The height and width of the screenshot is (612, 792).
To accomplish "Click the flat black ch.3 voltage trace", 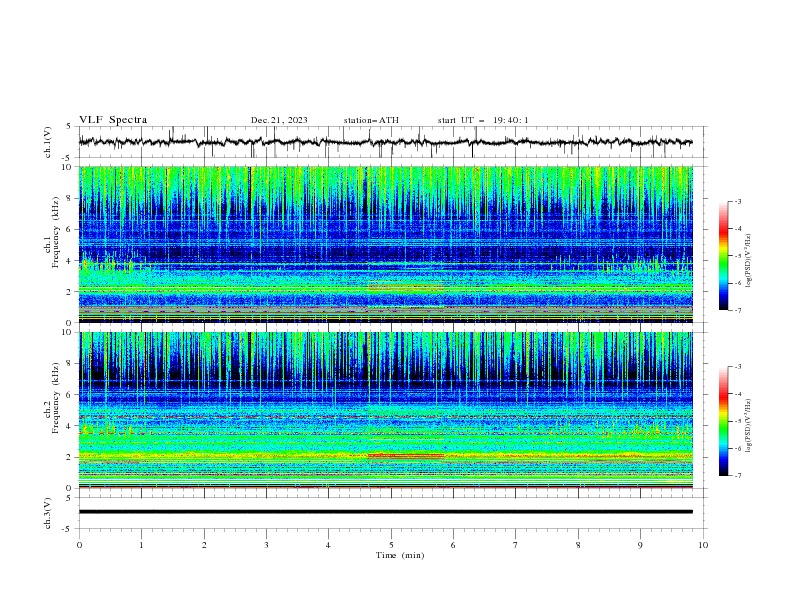I will pyautogui.click(x=385, y=512).
